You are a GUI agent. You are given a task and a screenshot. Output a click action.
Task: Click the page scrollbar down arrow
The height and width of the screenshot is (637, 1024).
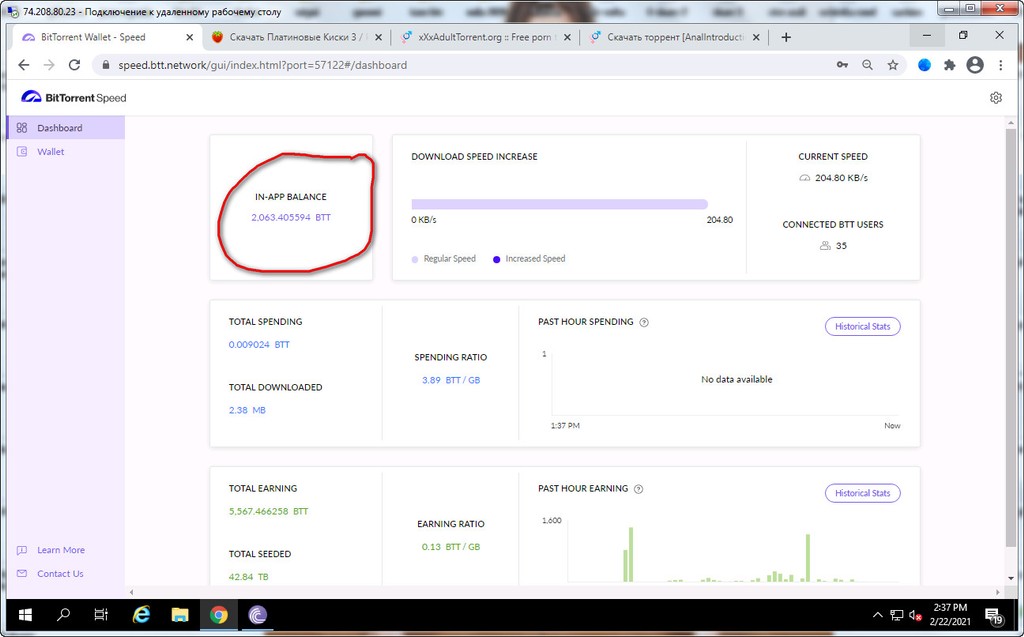(1011, 579)
